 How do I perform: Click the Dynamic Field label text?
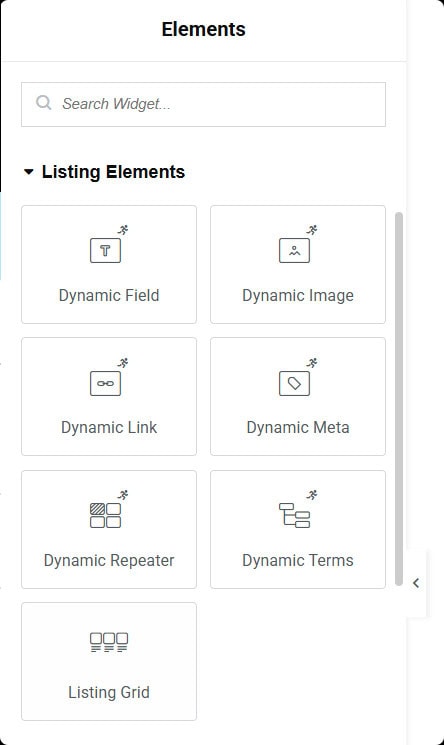click(109, 296)
